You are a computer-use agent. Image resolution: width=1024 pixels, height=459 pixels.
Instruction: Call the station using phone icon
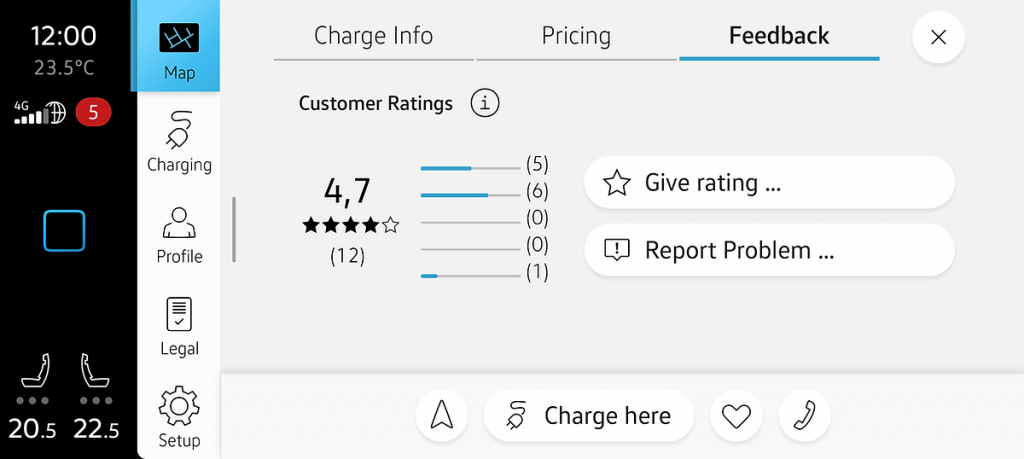click(804, 416)
